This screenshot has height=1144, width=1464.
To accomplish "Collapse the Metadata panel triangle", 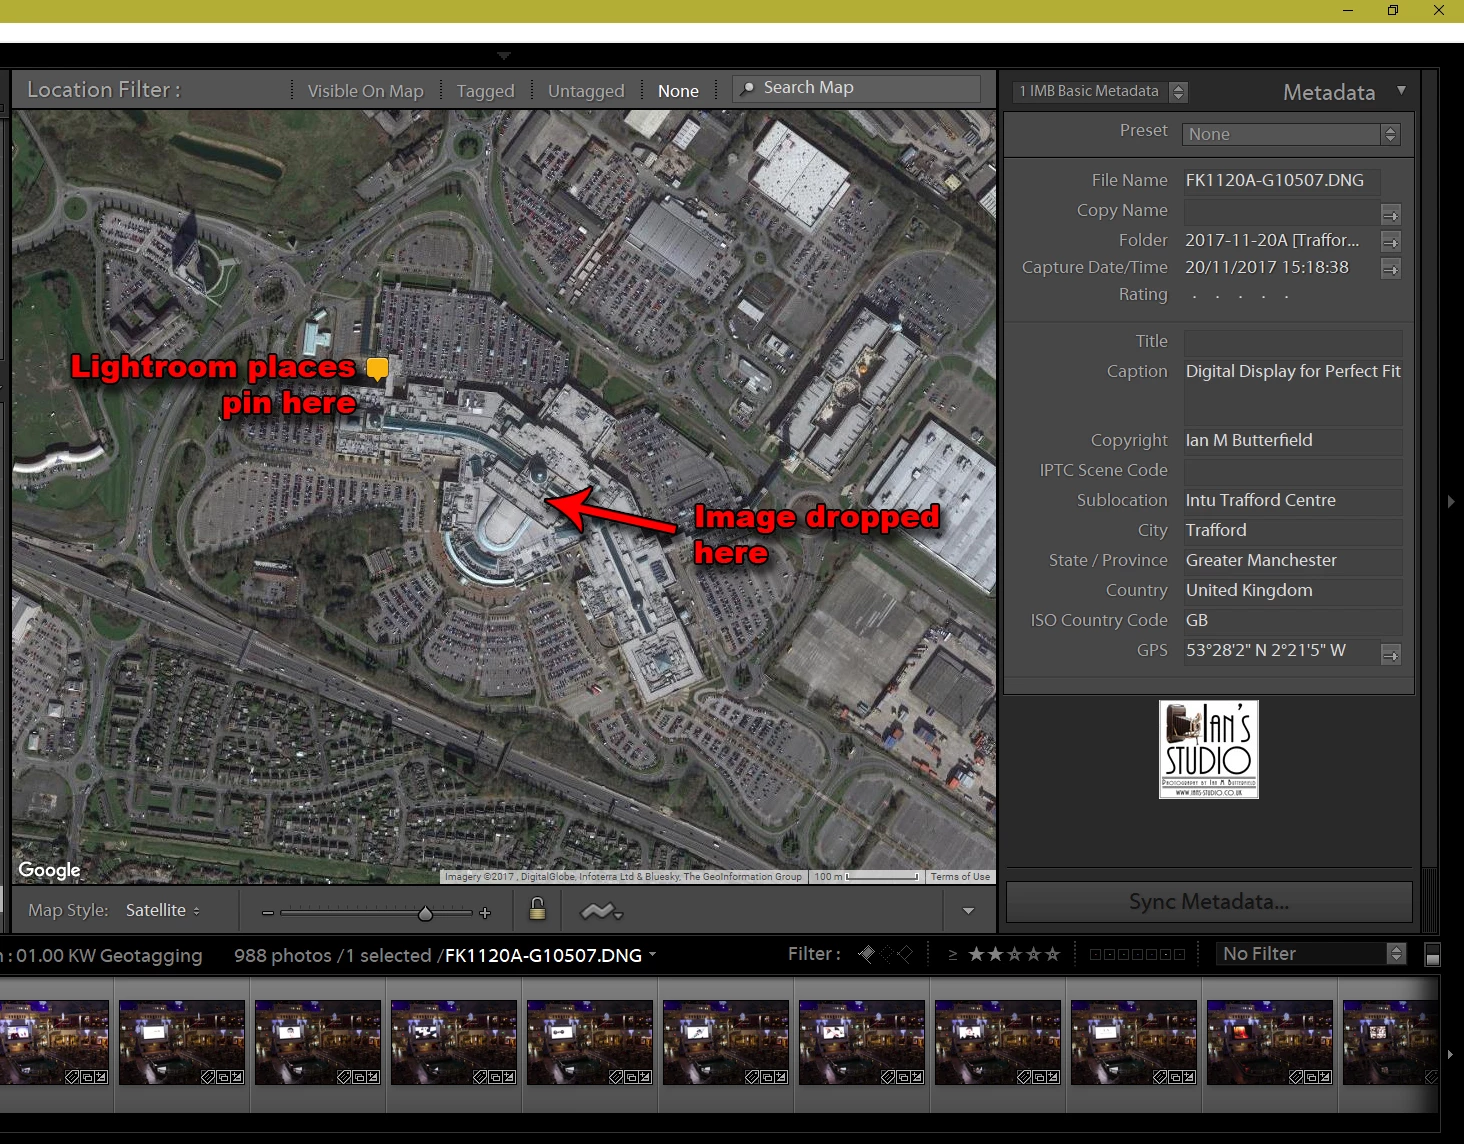I will 1401,90.
